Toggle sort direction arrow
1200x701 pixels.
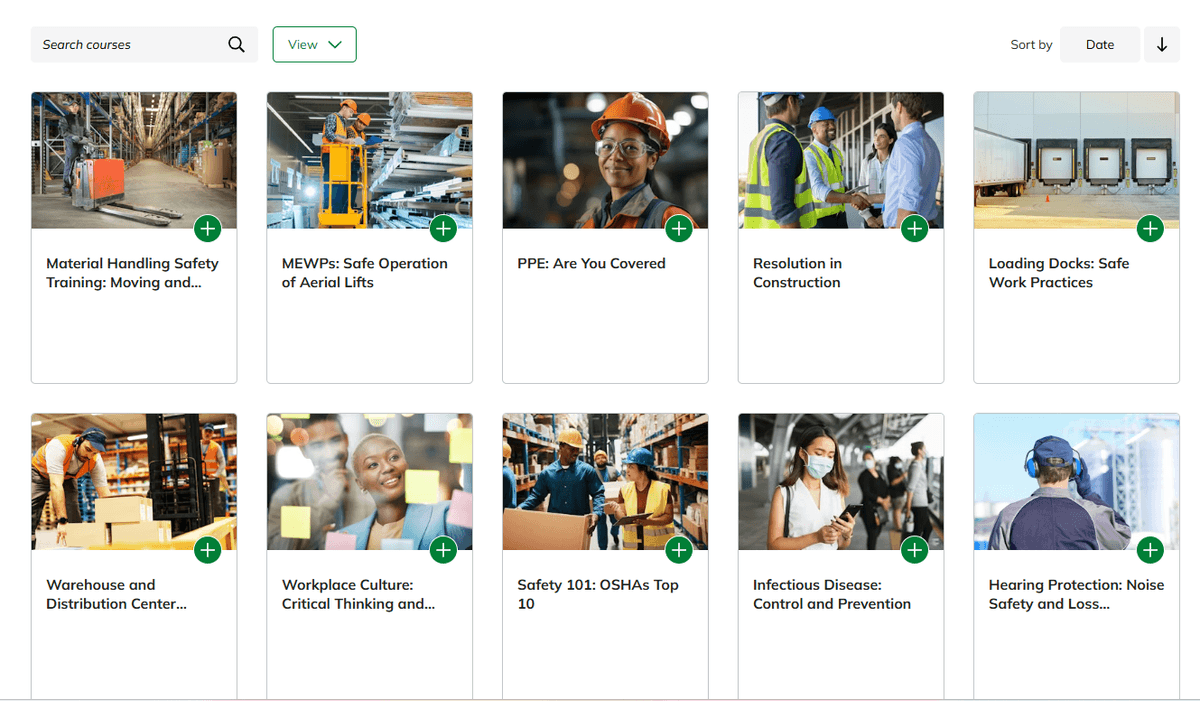pos(1161,45)
